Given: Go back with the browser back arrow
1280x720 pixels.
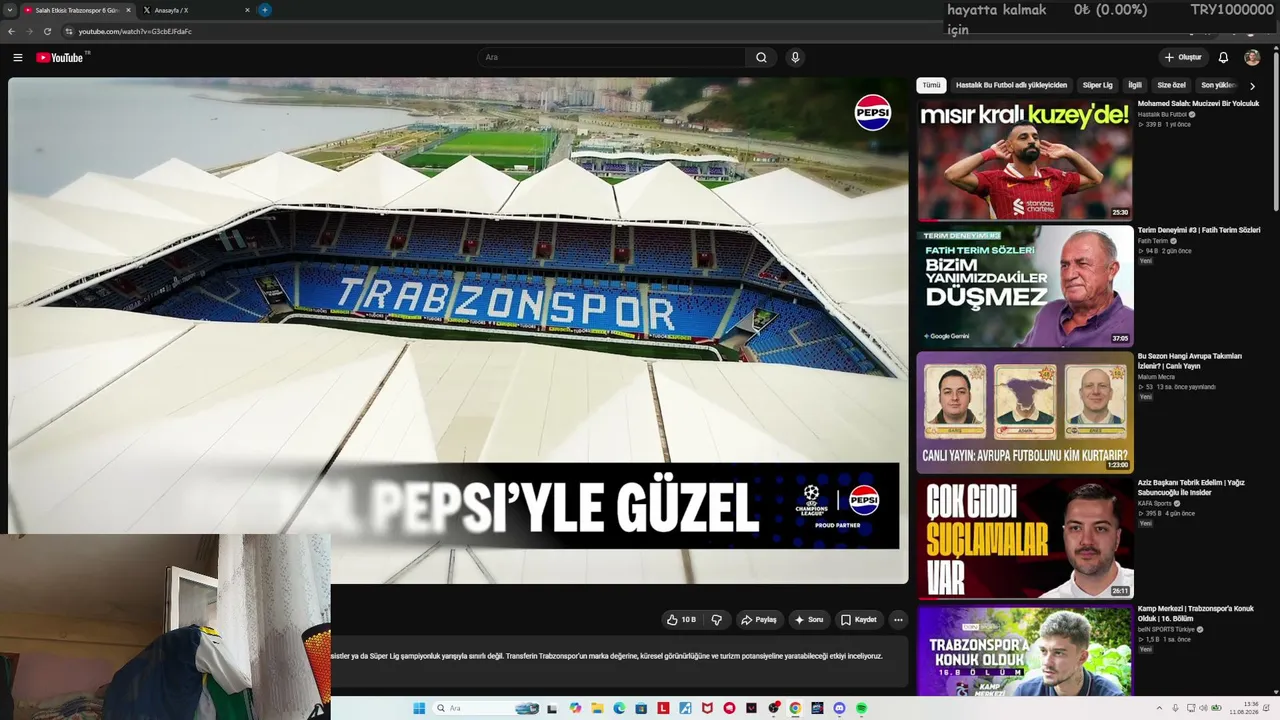Looking at the screenshot, I should pos(11,31).
